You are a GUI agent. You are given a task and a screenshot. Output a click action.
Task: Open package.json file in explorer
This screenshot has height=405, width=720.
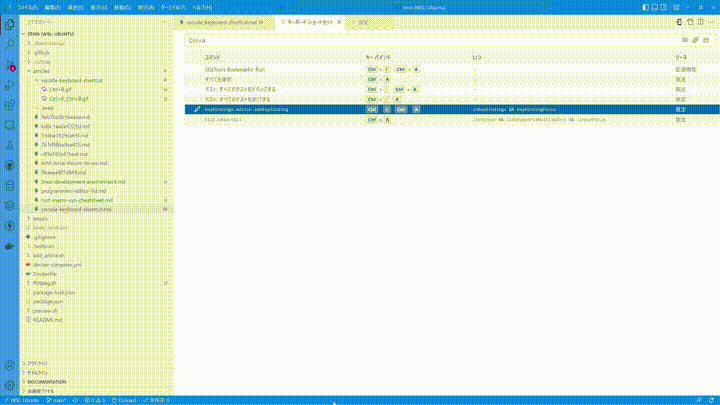48,301
